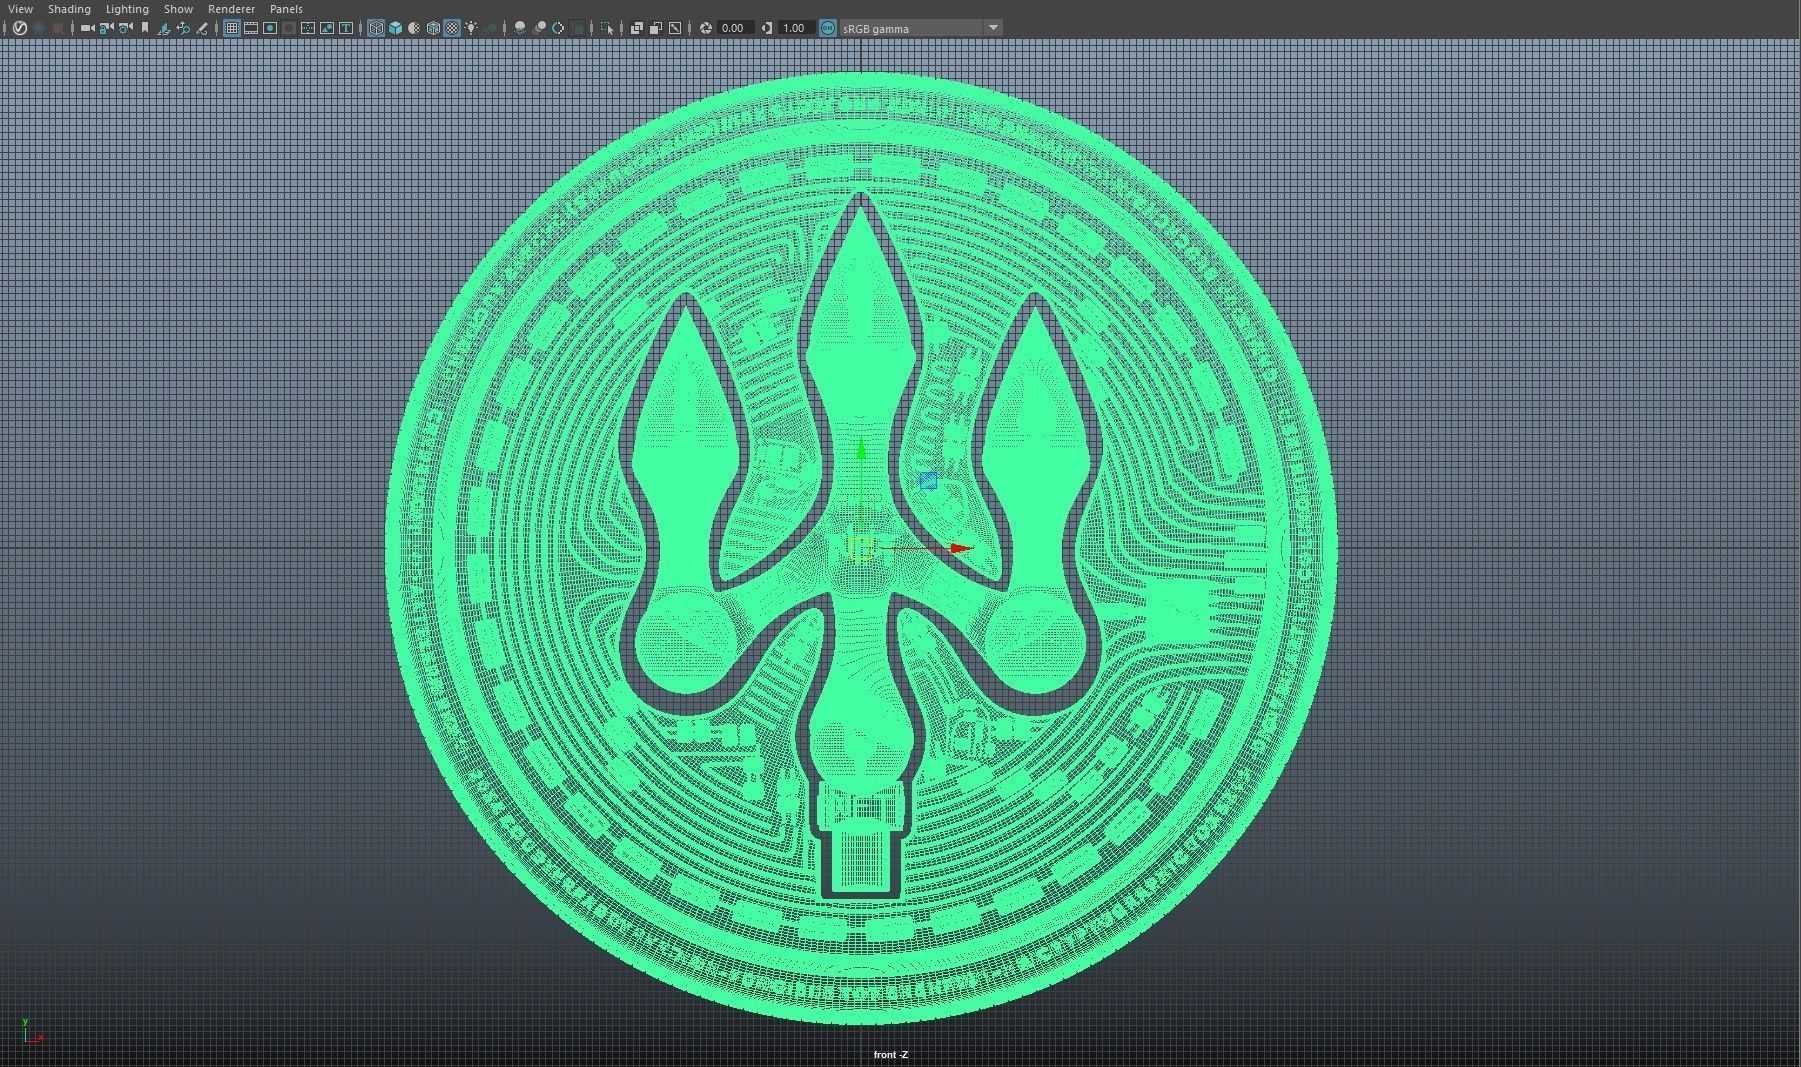Click Use Default Material icon

(x=414, y=28)
